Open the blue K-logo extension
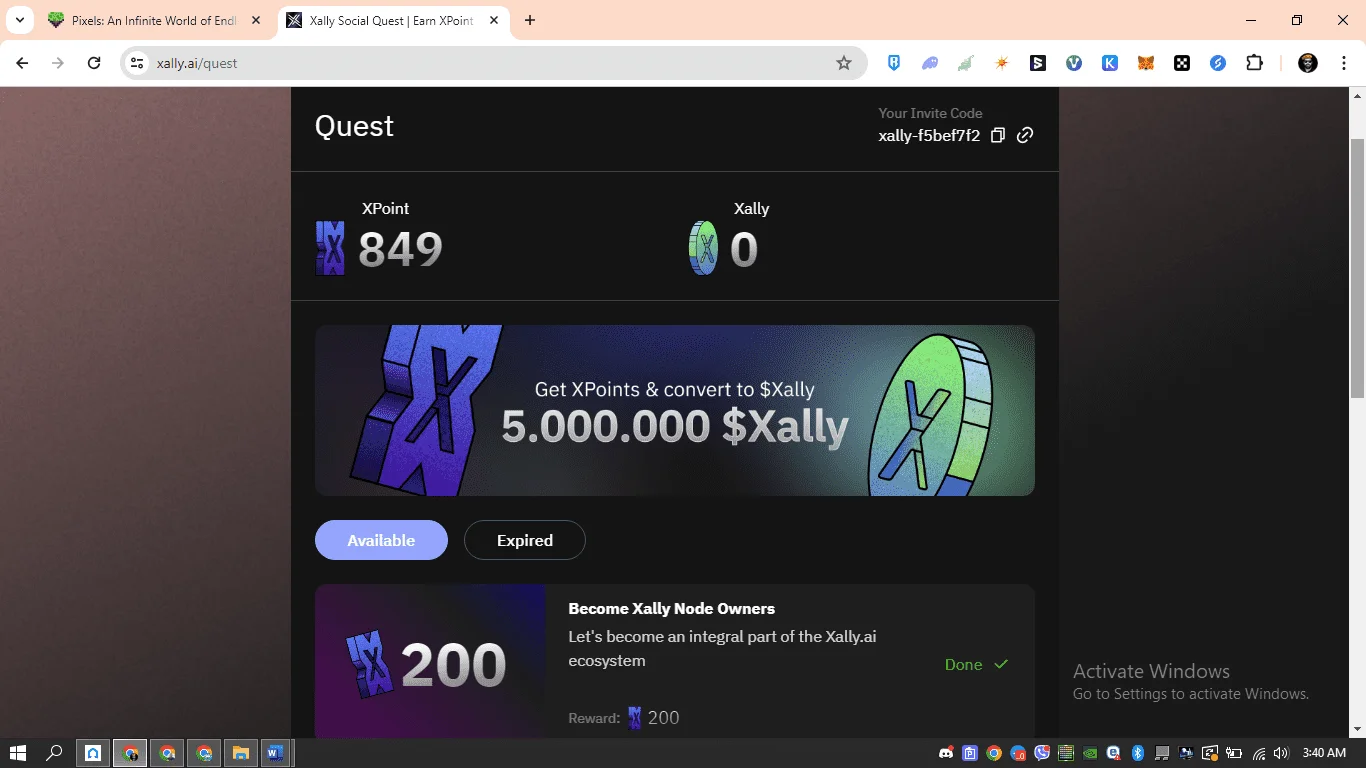This screenshot has height=768, width=1366. (x=1110, y=63)
